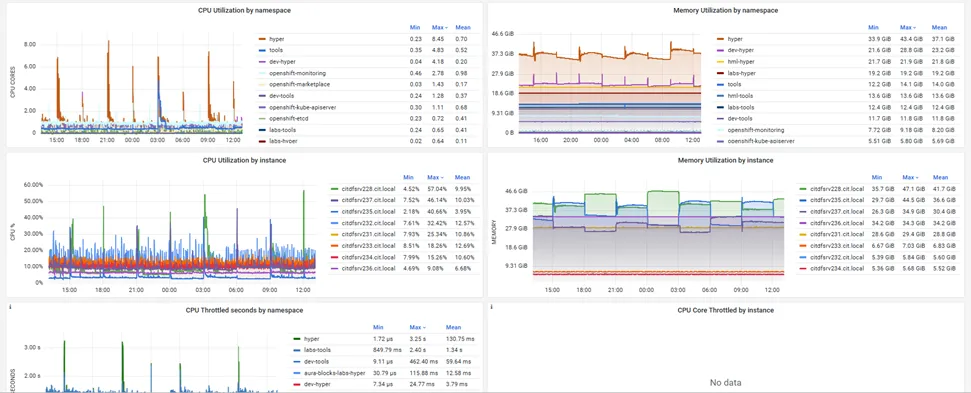Click the 47.1 GiB max value for citdfsrv228.cit.local
The image size is (971, 393).
click(912, 189)
